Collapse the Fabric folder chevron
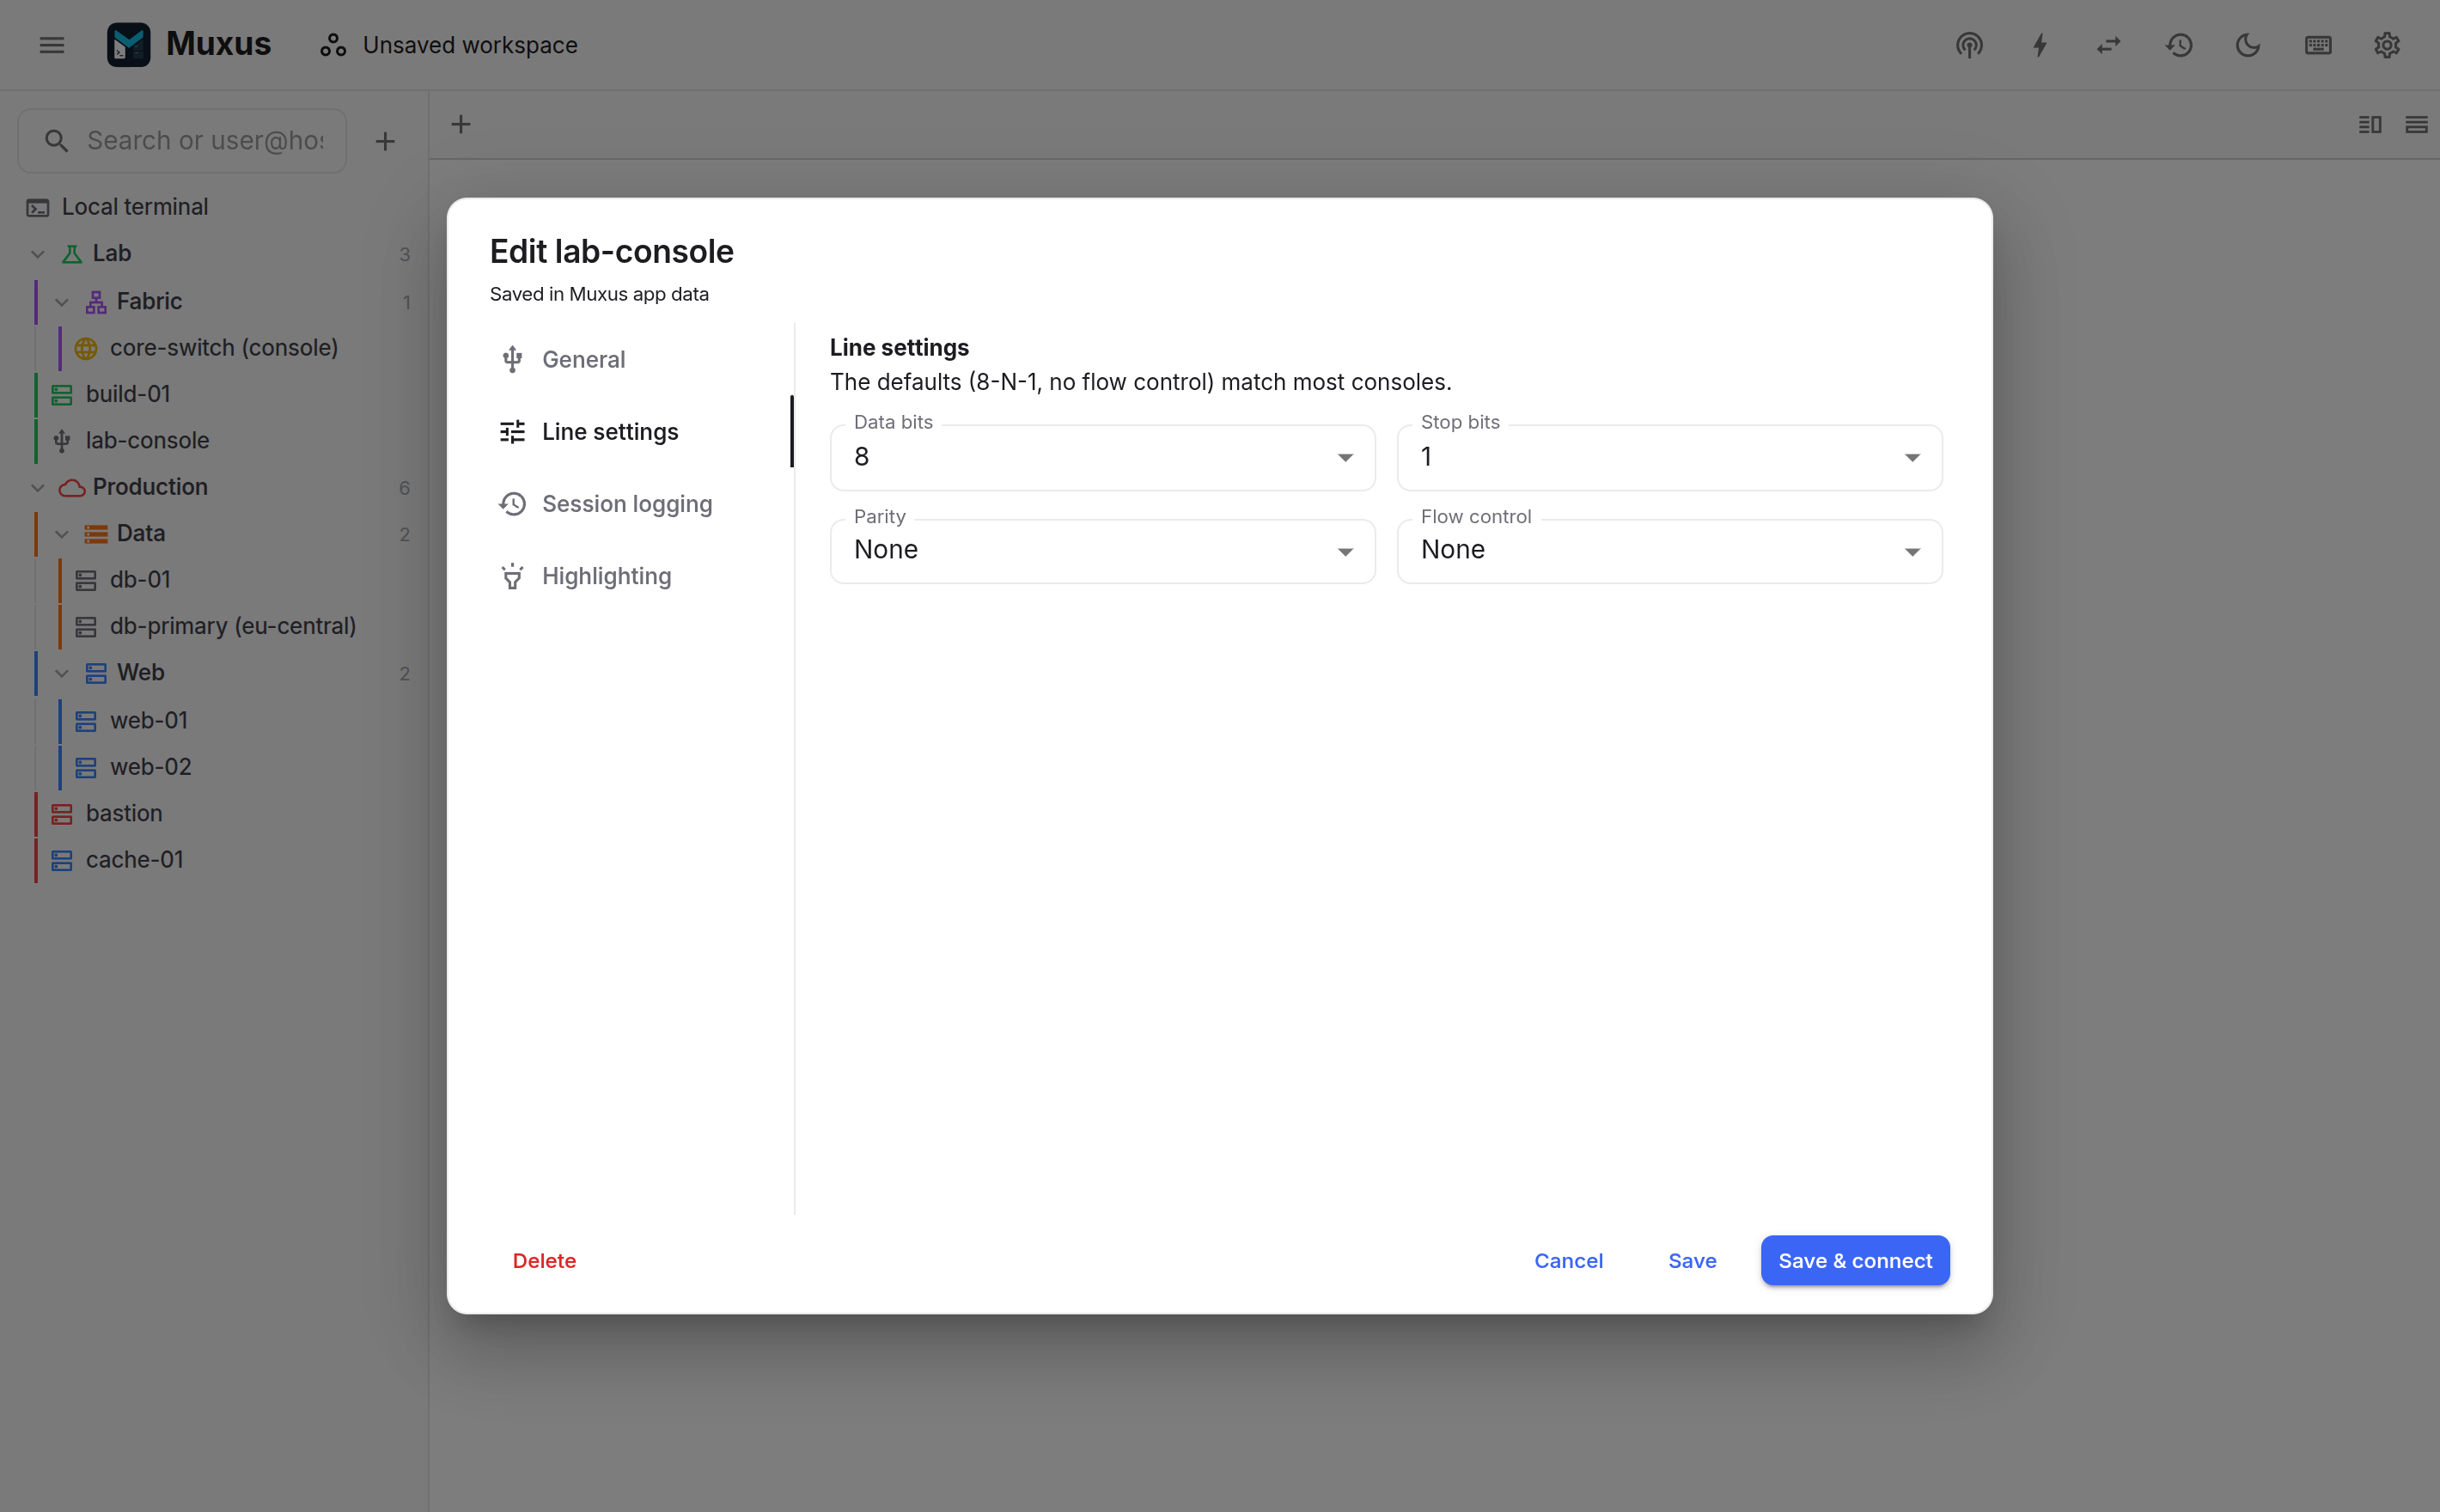 tap(62, 302)
